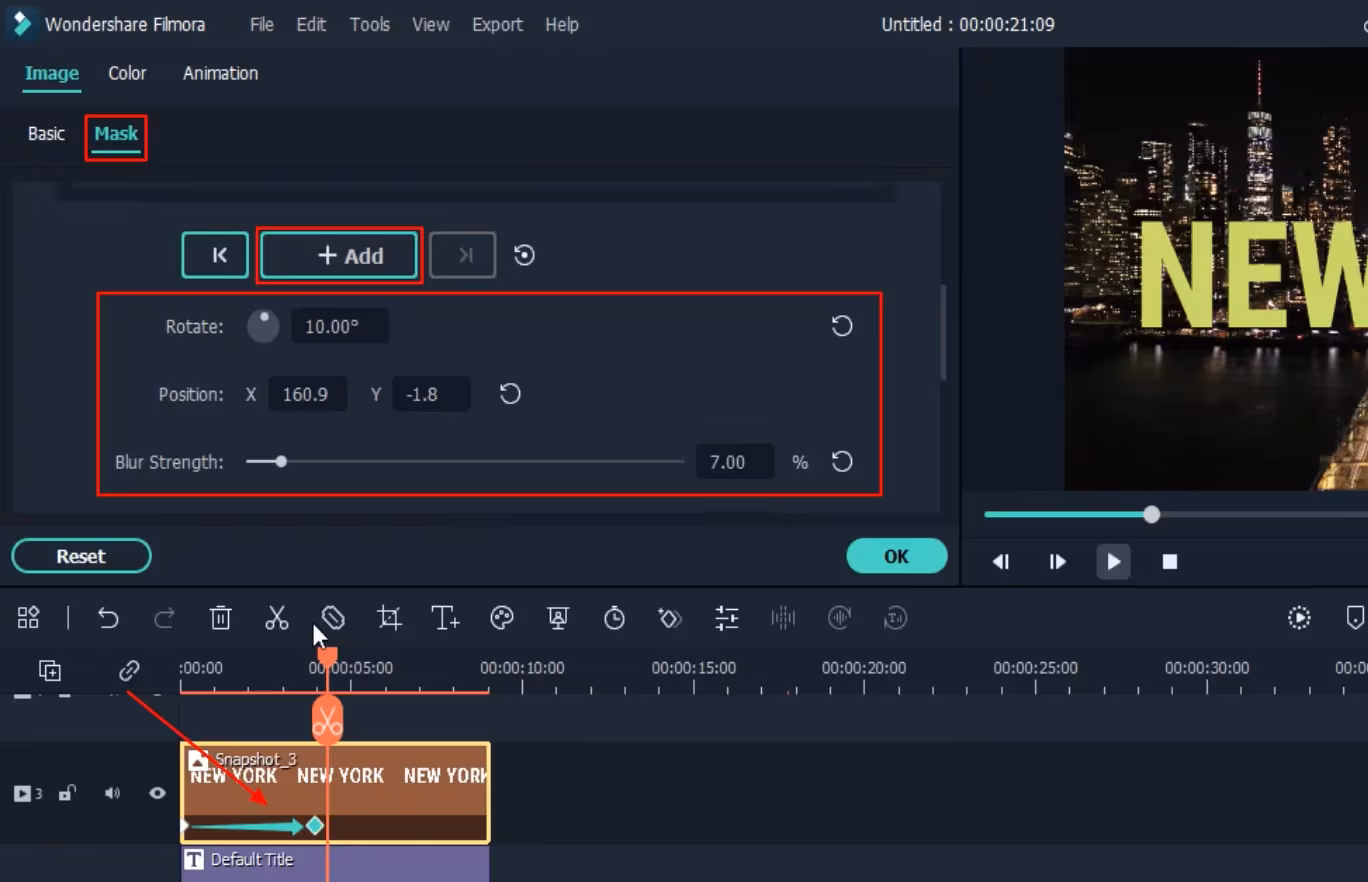Screen dimensions: 1368x882
Task: Select the Mask sub-tab
Action: click(x=116, y=134)
